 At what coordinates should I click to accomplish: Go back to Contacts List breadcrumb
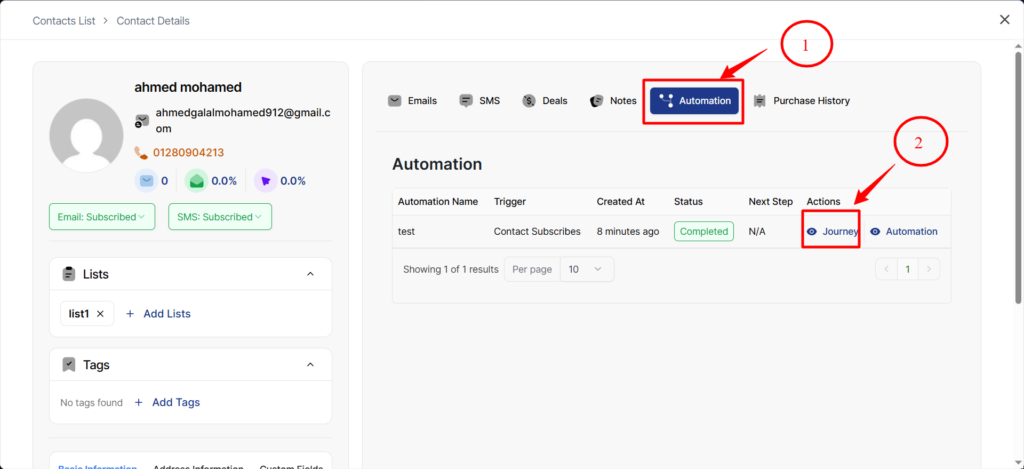pyautogui.click(x=65, y=20)
